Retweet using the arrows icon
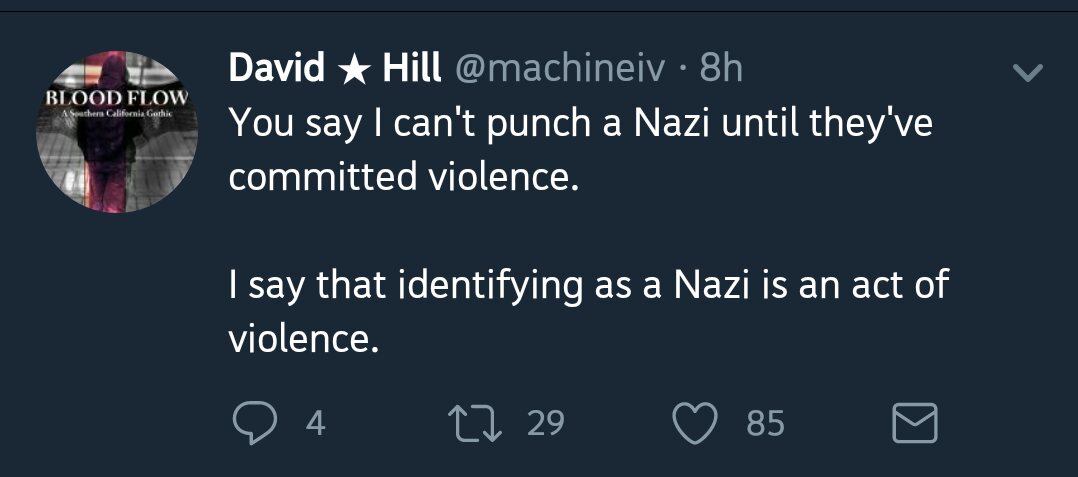Viewport: 1078px width, 477px height. (474, 423)
